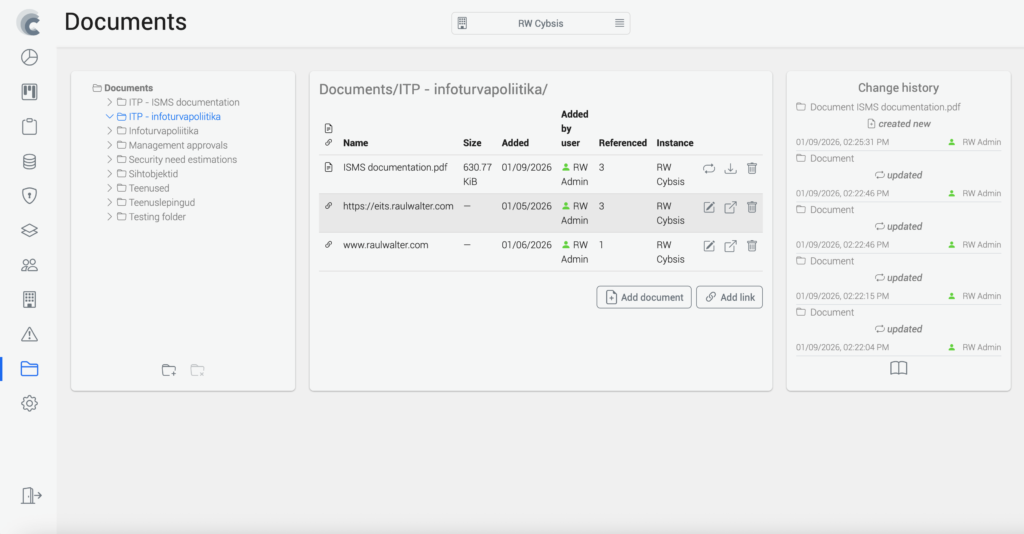1024x534 pixels.
Task: Download ISMS documentation.pdf file
Action: tap(730, 168)
